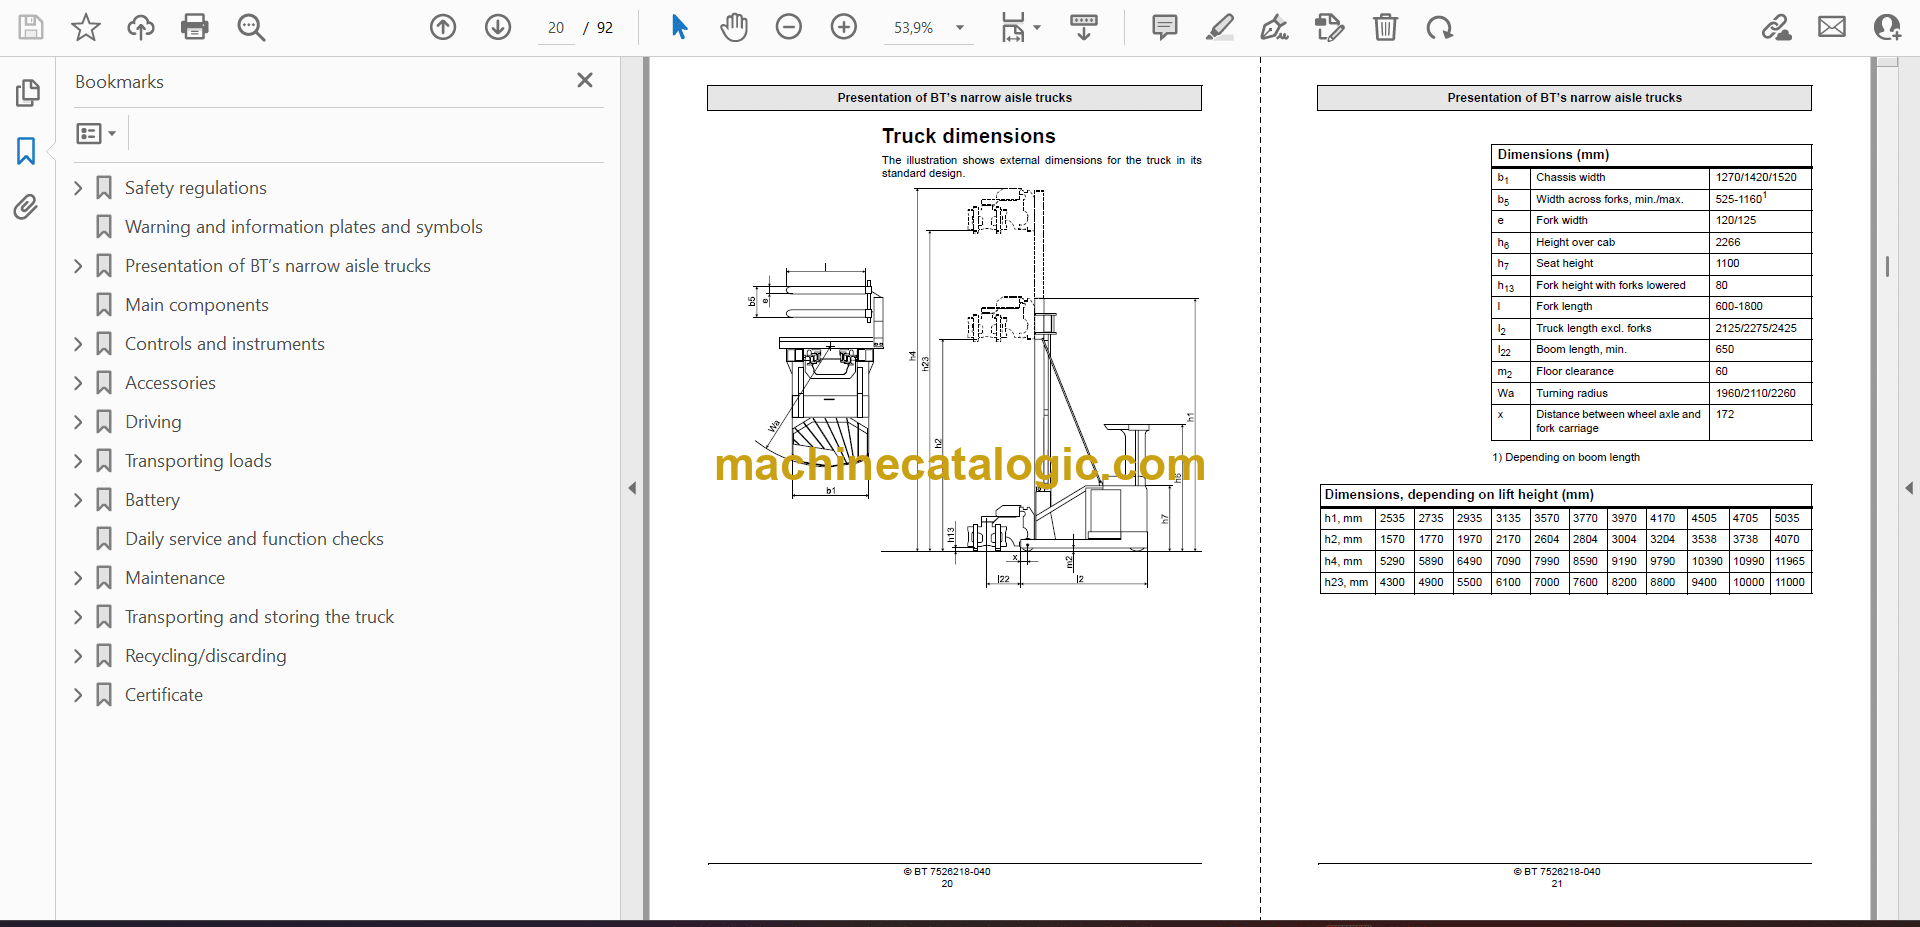The width and height of the screenshot is (1920, 927).
Task: Open the zoom level dropdown
Action: click(960, 28)
